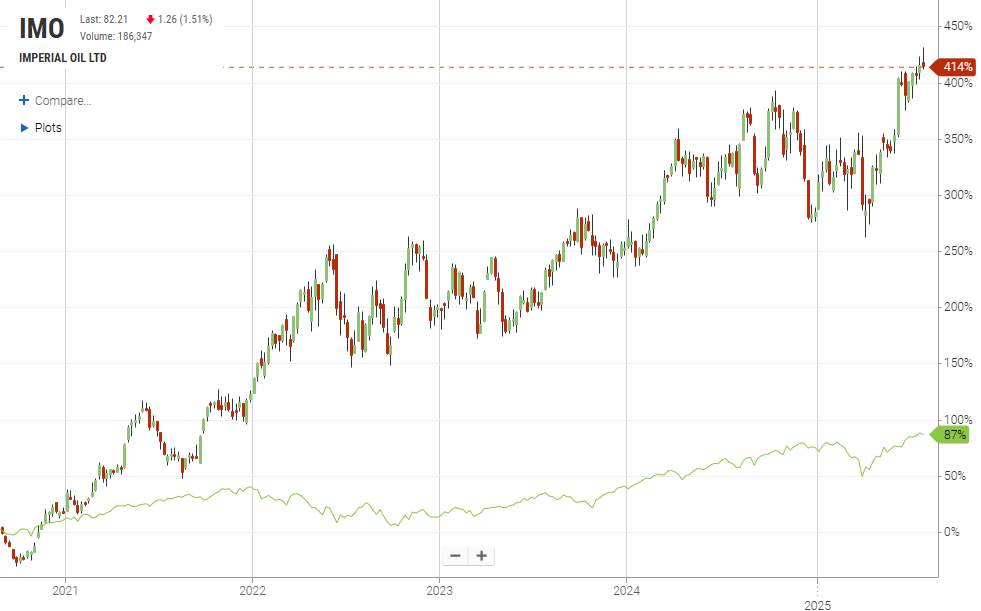
Task: Click the 2021 label on time axis
Action: pyautogui.click(x=65, y=590)
